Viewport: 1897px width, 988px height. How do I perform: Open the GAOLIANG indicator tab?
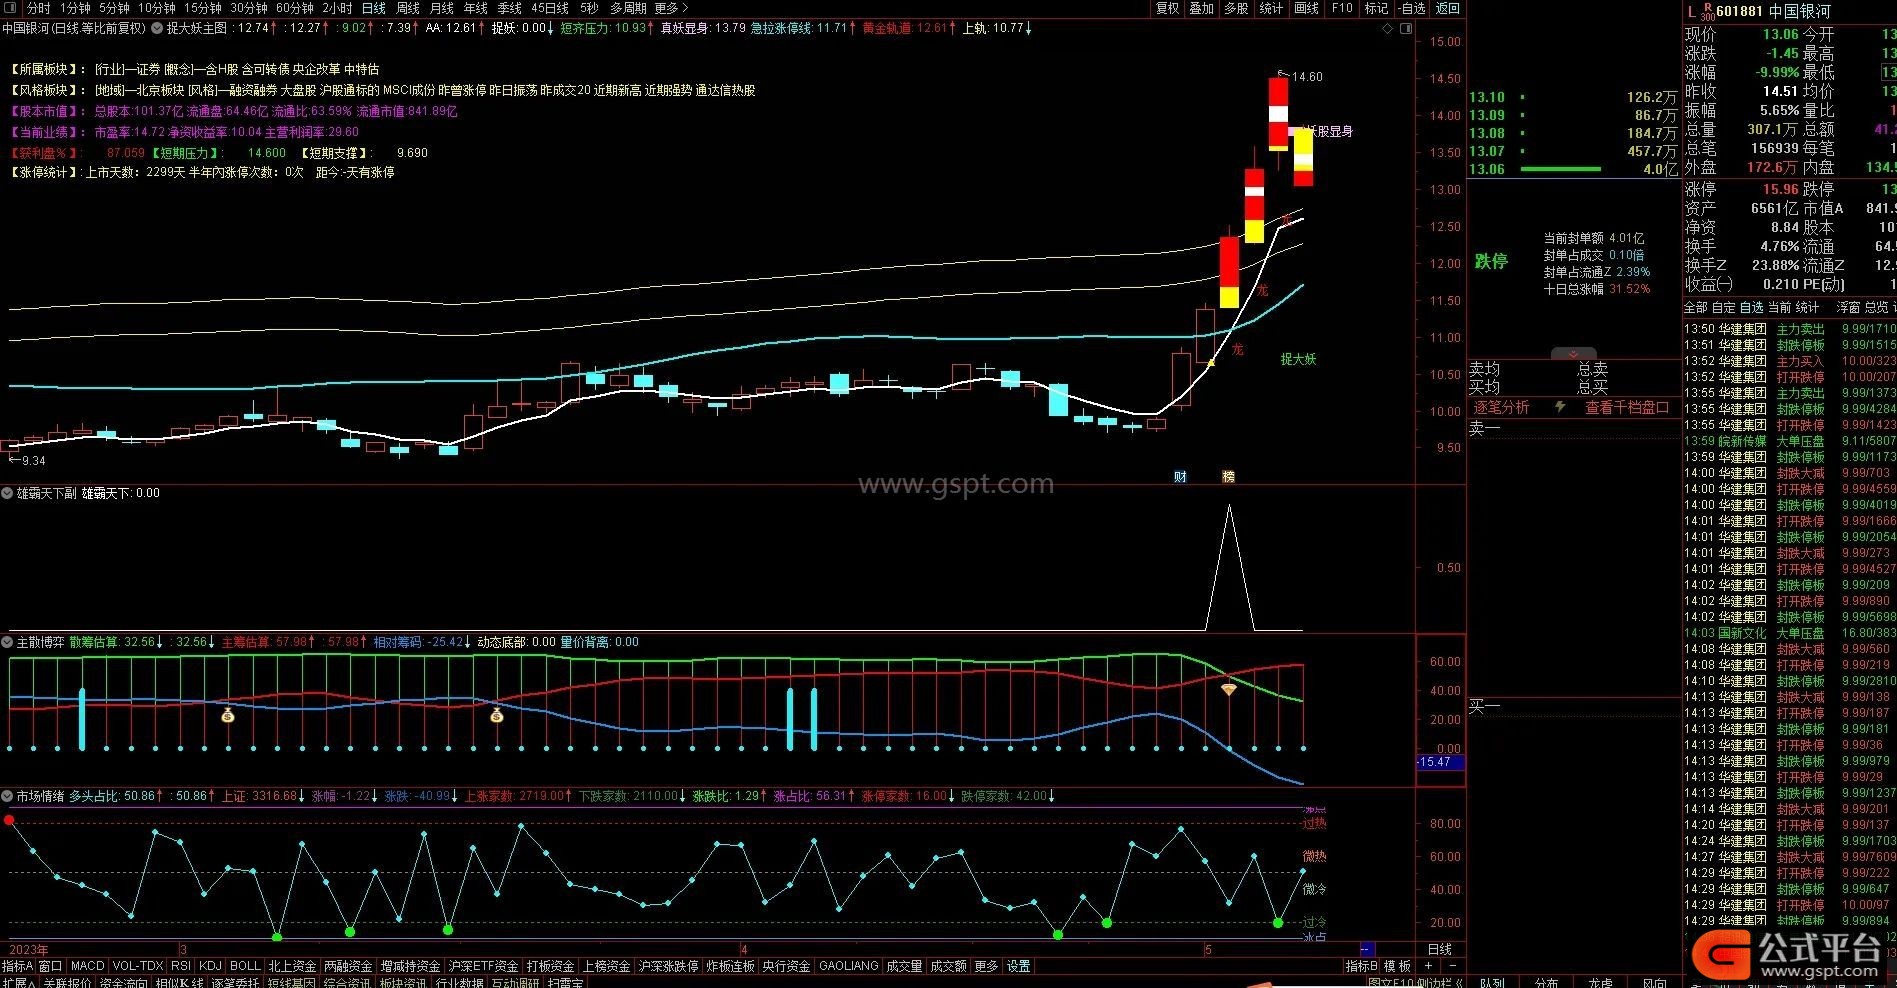tap(848, 966)
